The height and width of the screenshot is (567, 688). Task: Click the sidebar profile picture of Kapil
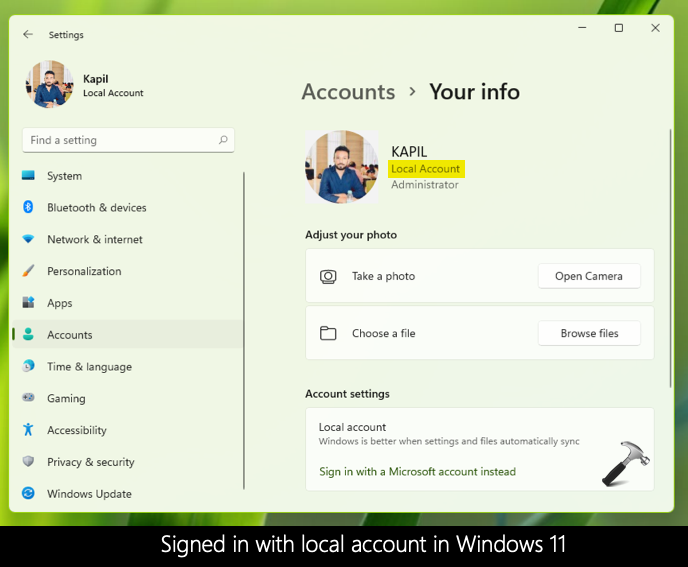pyautogui.click(x=50, y=84)
